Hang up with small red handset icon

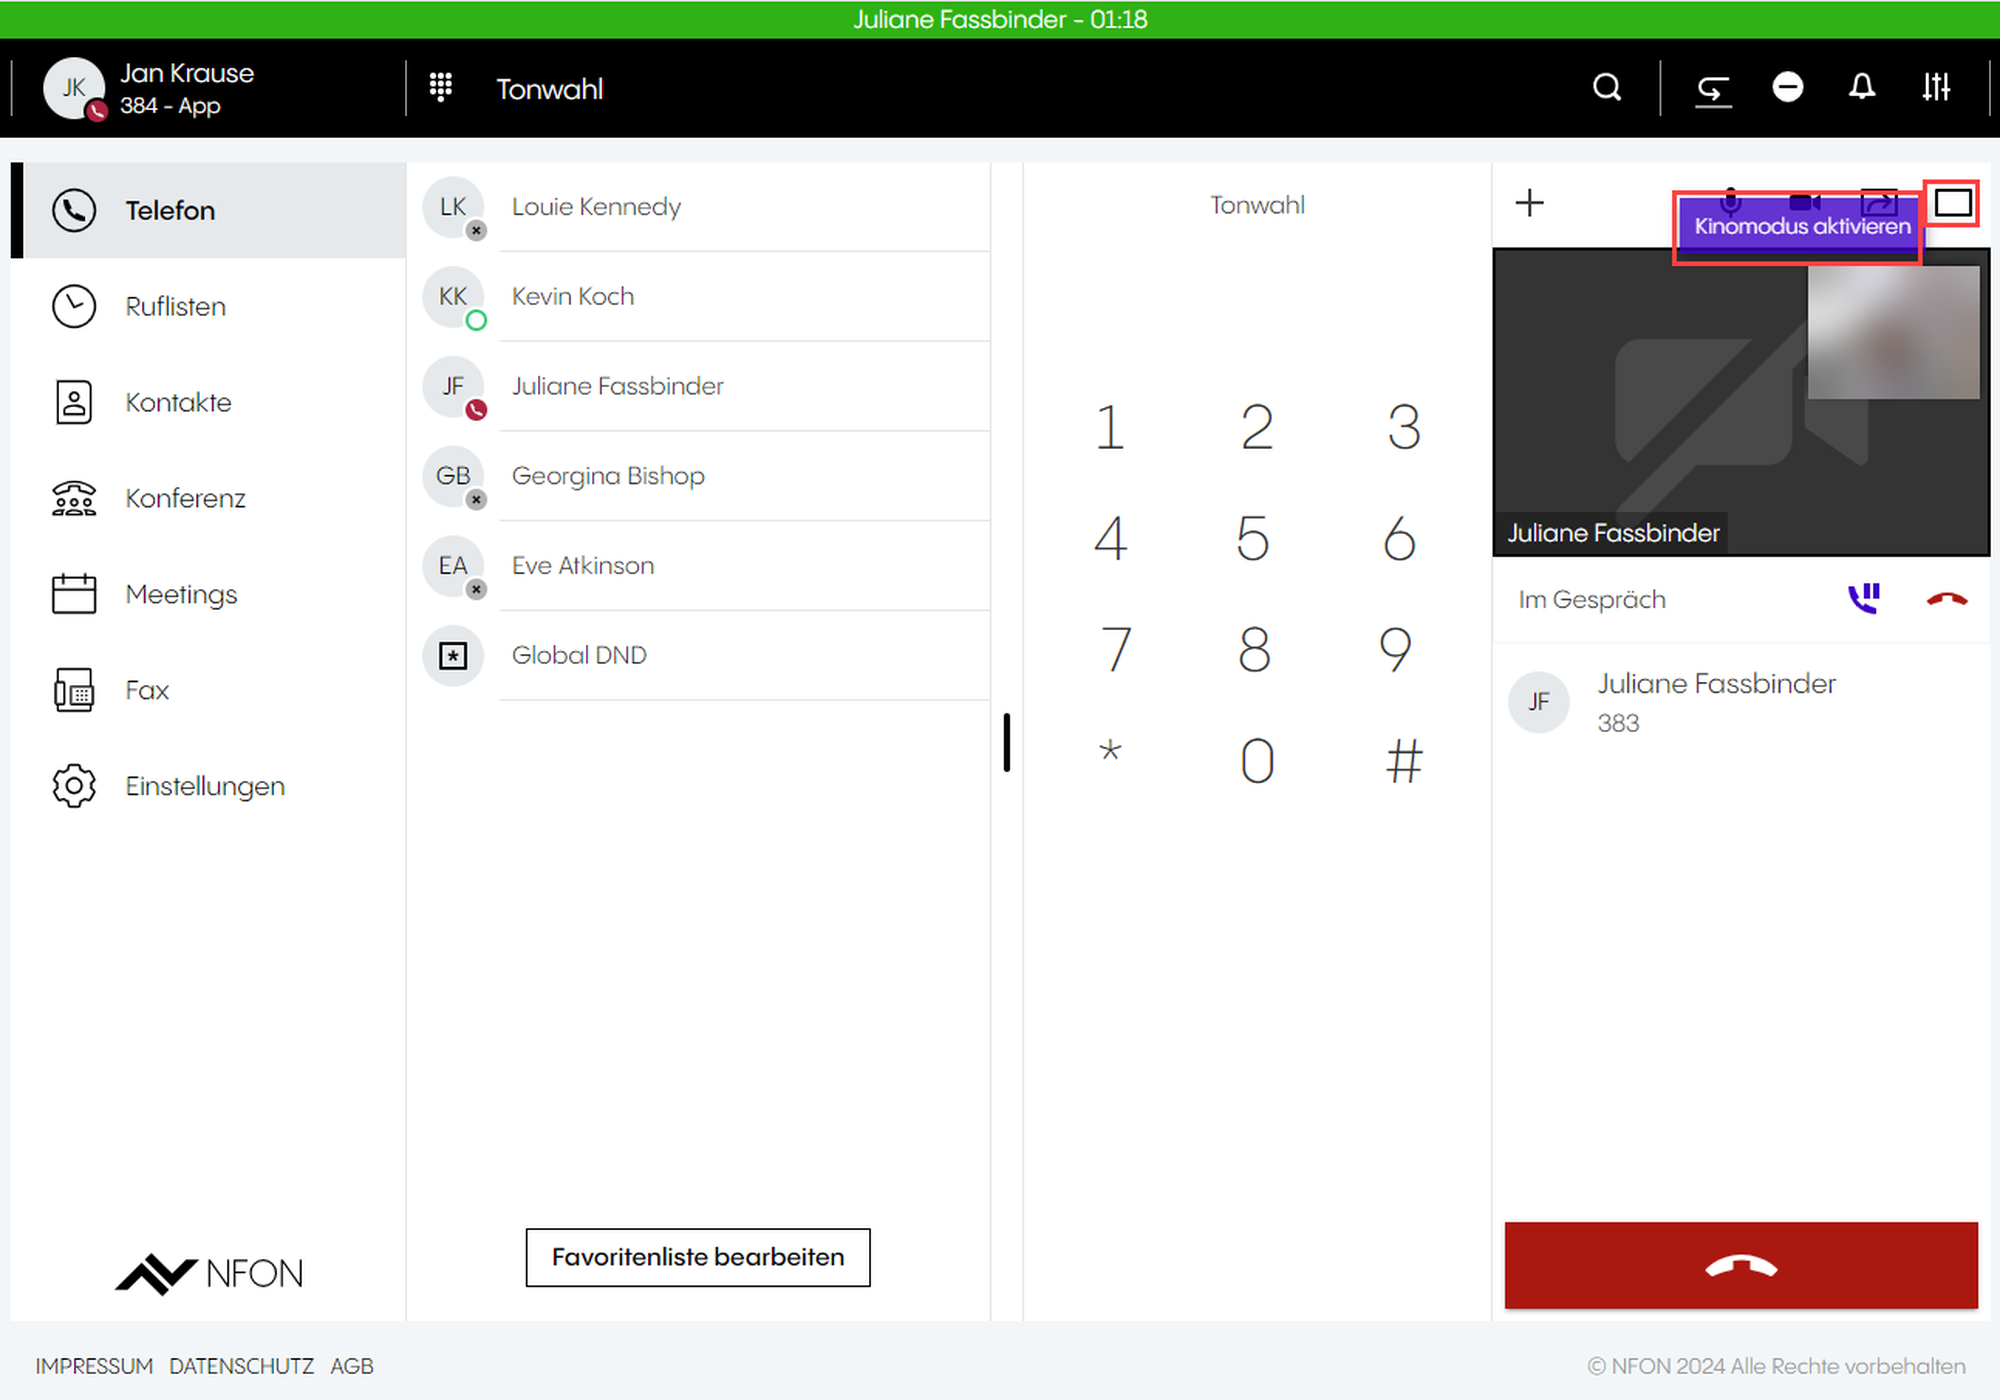[1946, 599]
